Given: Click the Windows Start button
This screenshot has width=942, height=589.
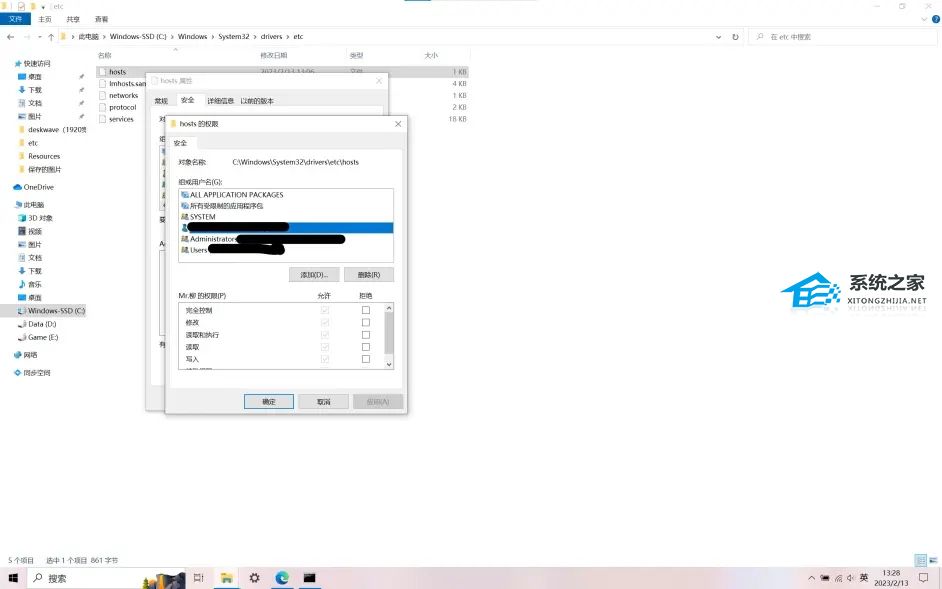Looking at the screenshot, I should click(13, 578).
